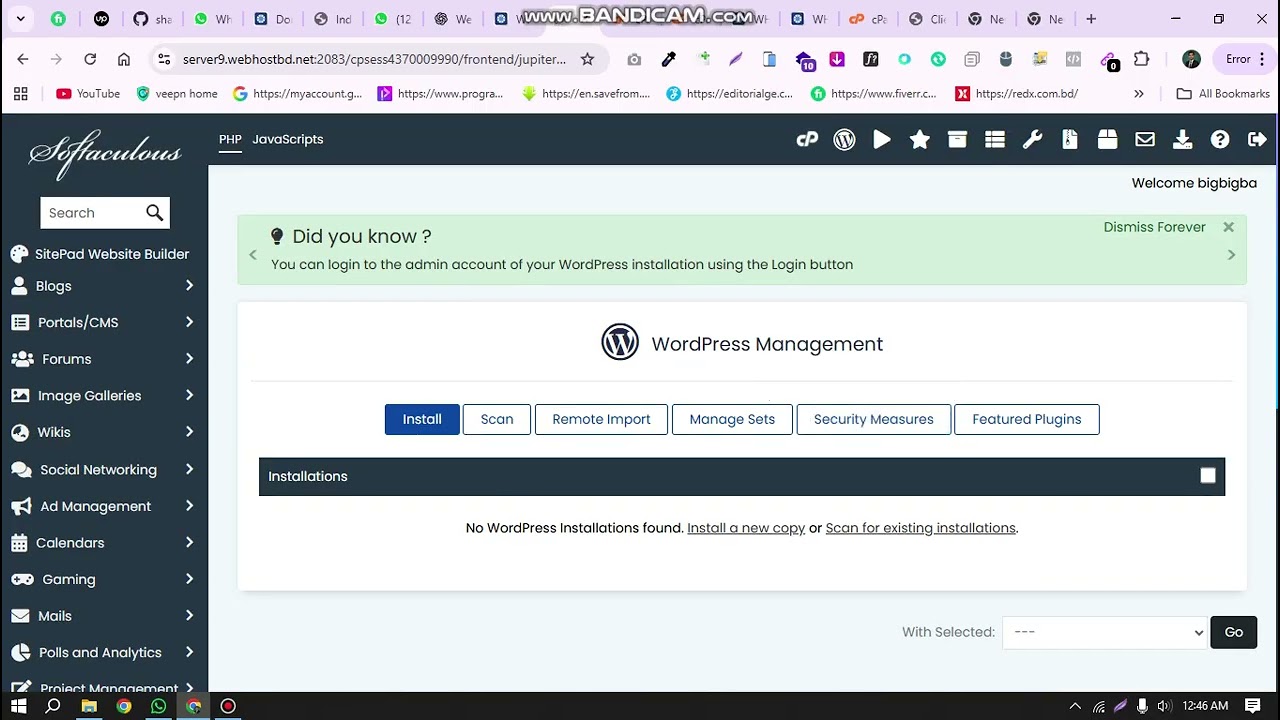Image resolution: width=1280 pixels, height=720 pixels.
Task: Close the Did you know banner
Action: pyautogui.click(x=1229, y=227)
